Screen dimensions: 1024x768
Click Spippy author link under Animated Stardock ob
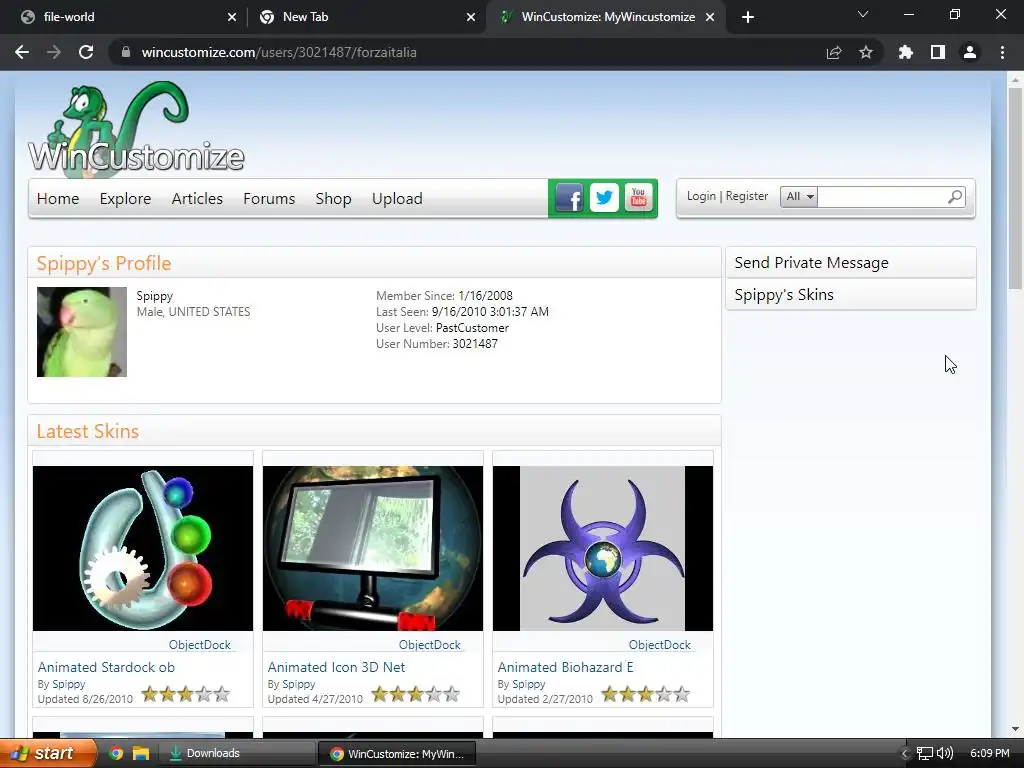[x=69, y=684]
